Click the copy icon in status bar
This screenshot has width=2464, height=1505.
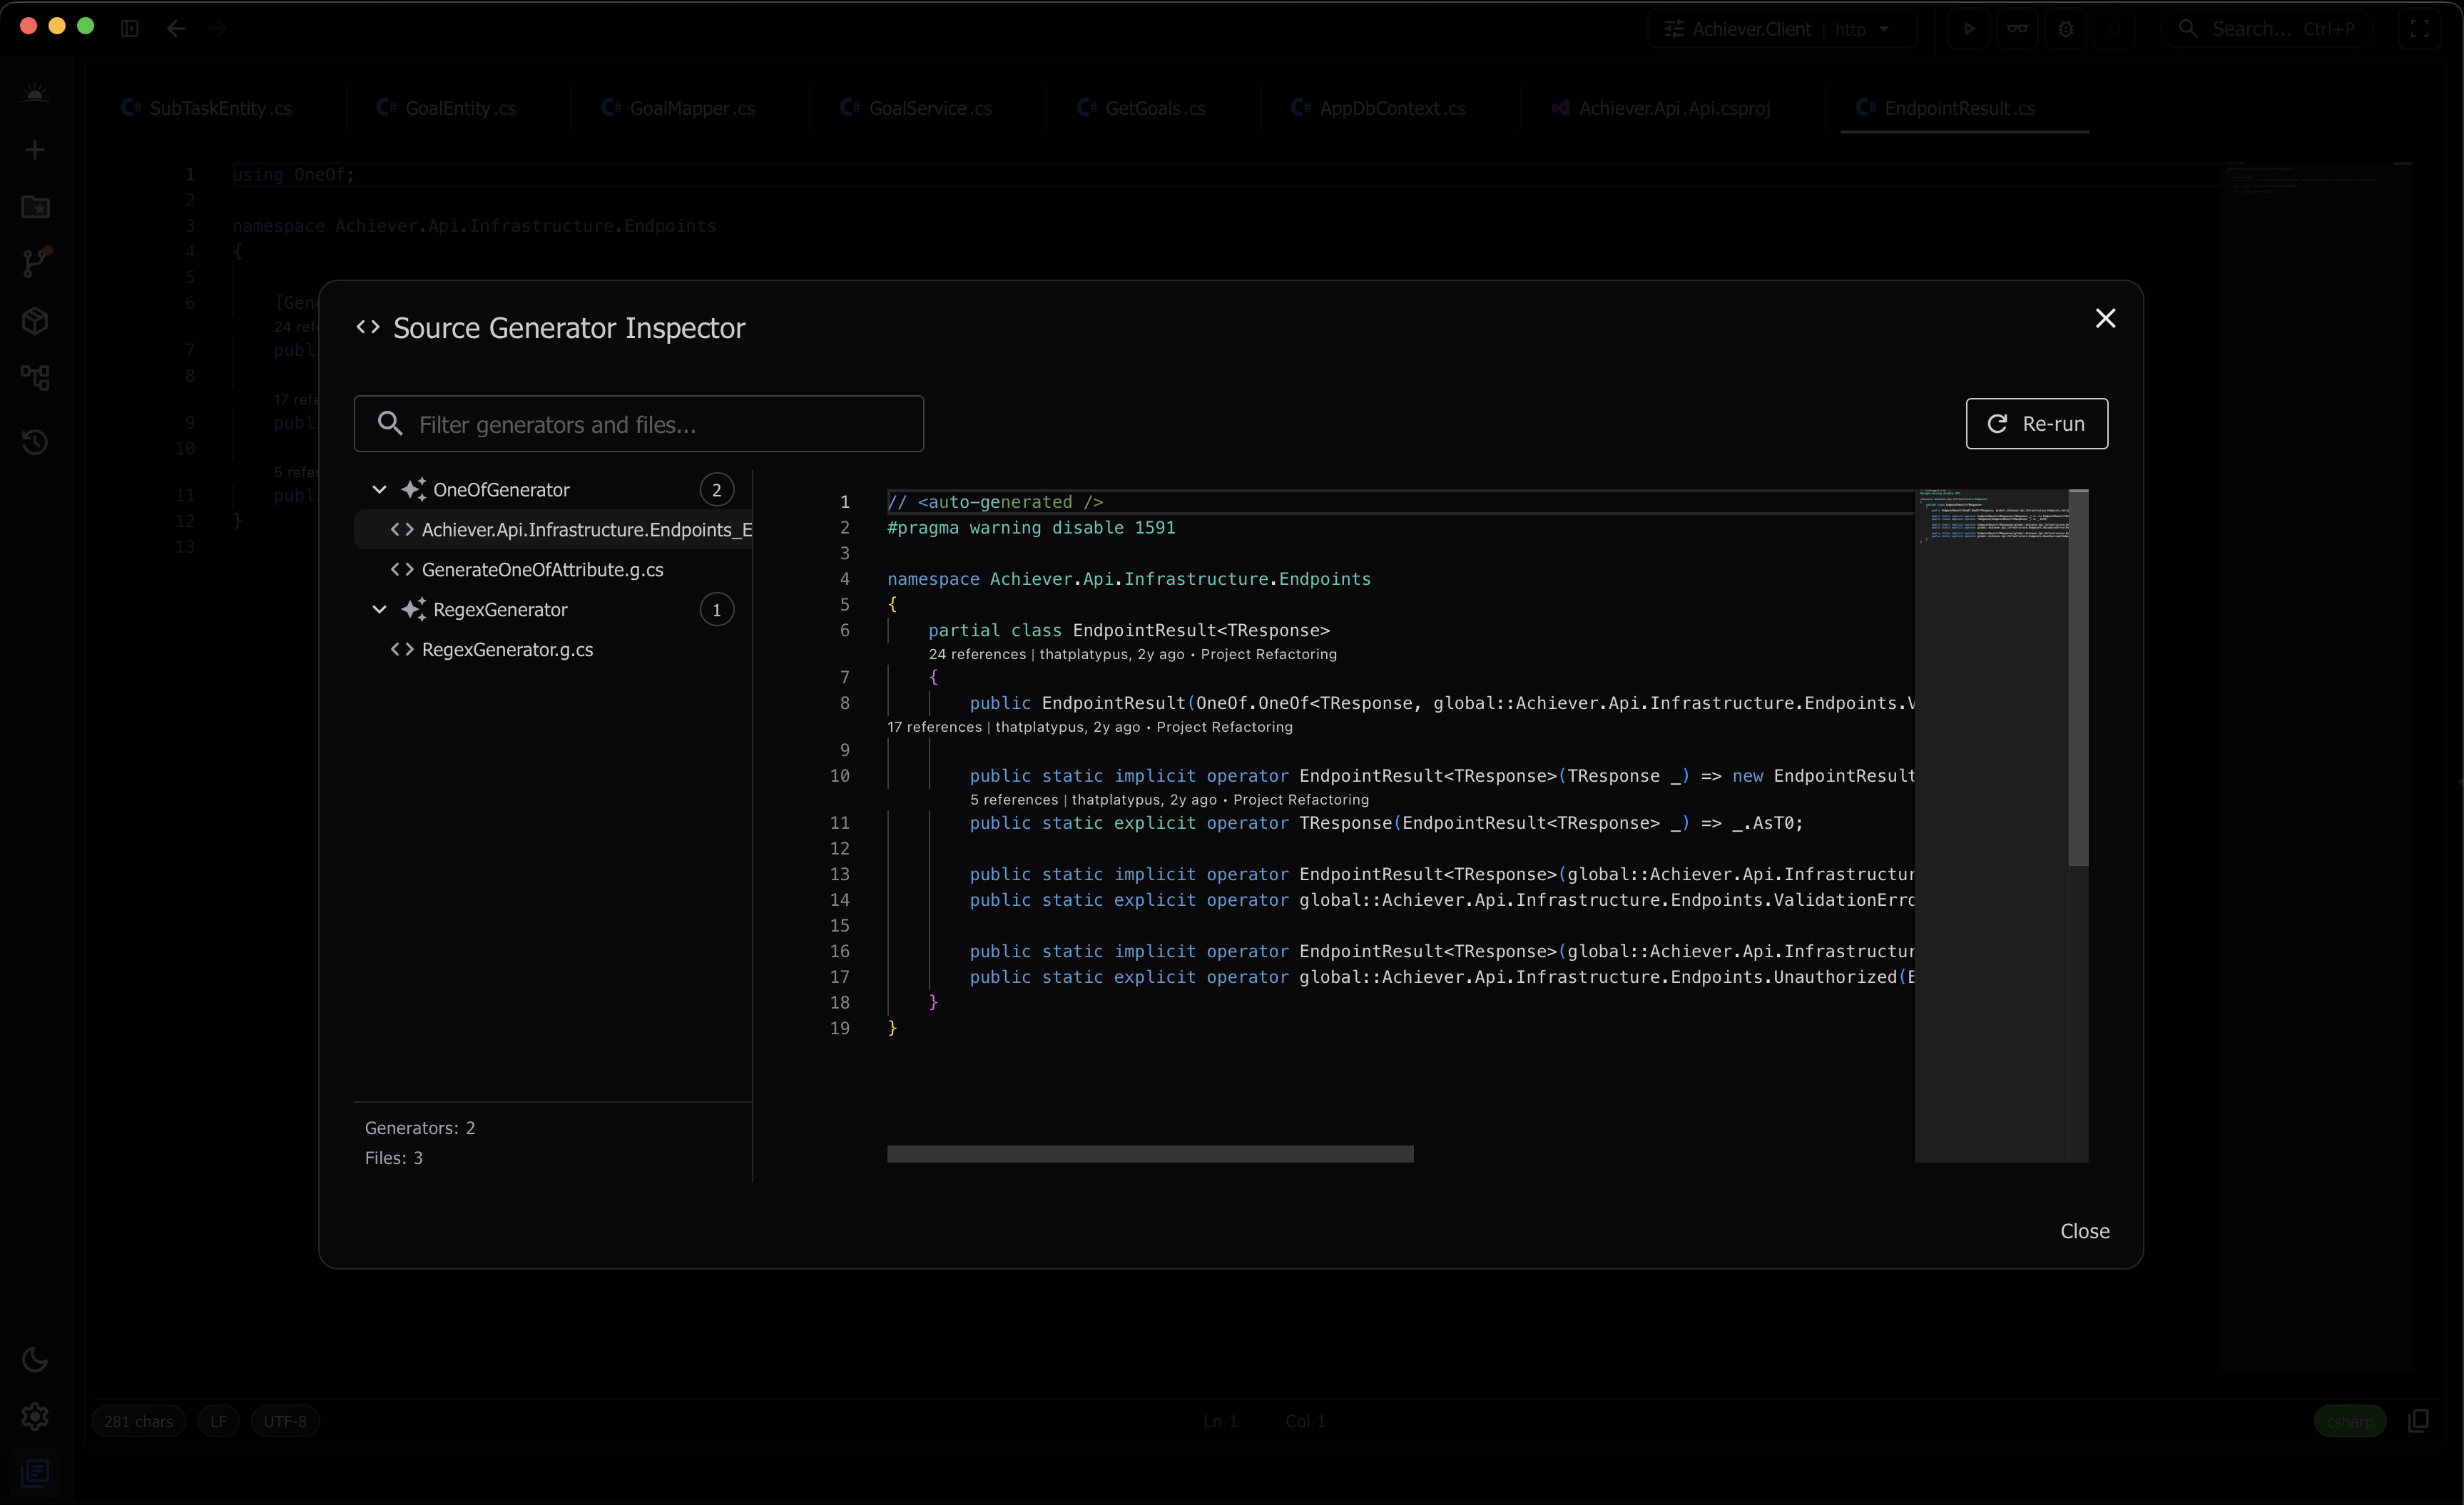(2419, 1420)
